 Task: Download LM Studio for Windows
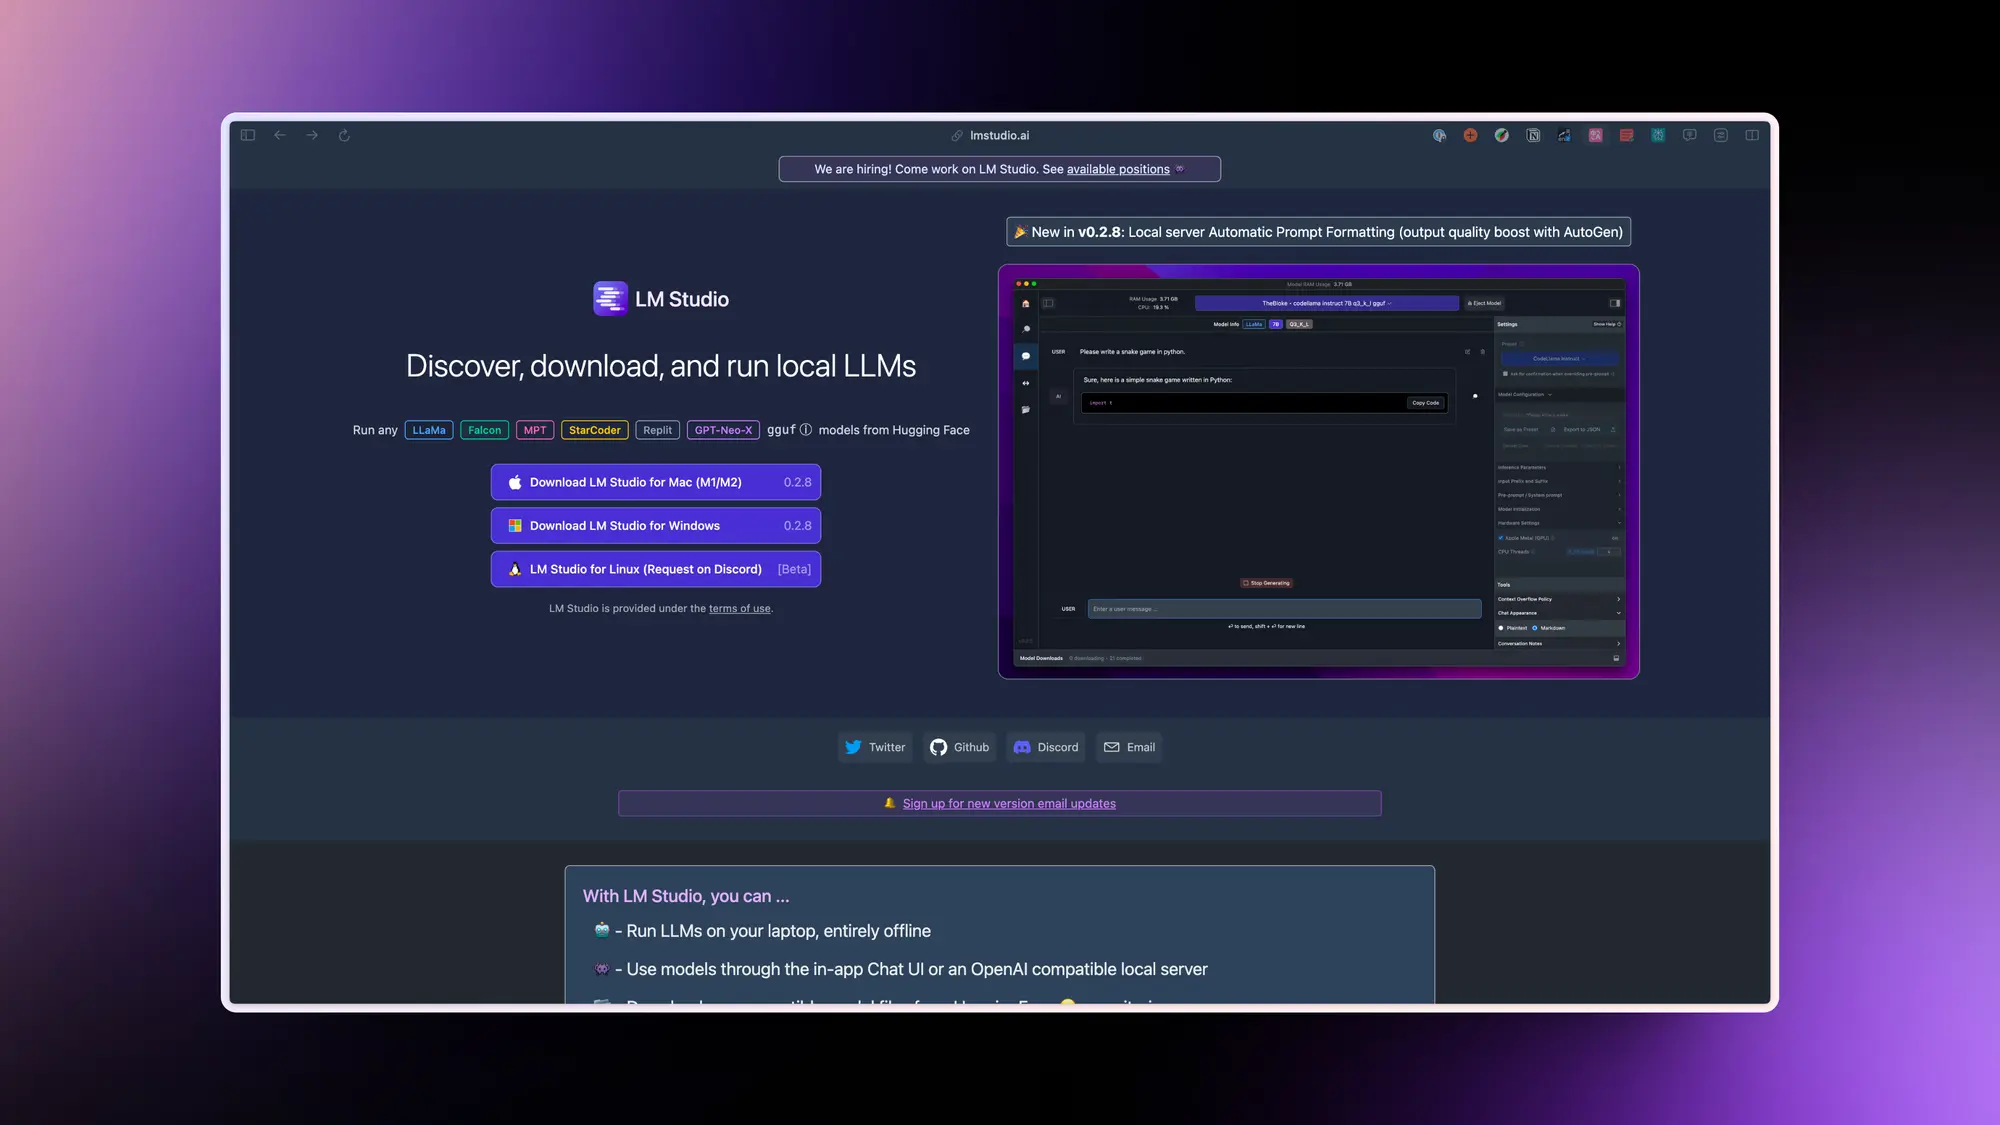tap(656, 525)
